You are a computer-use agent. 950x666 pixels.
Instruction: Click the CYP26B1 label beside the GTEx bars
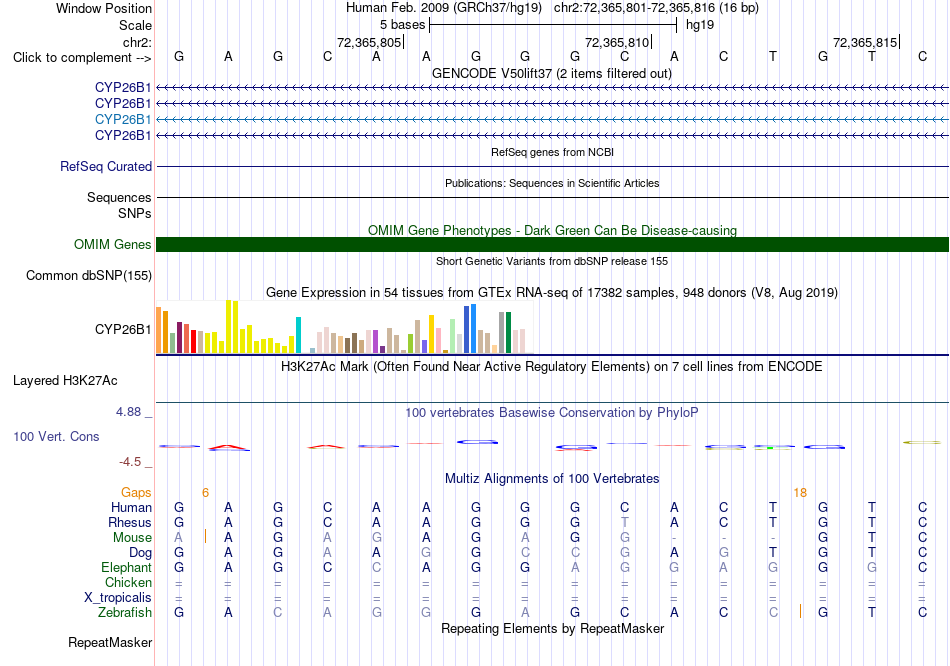coord(123,329)
